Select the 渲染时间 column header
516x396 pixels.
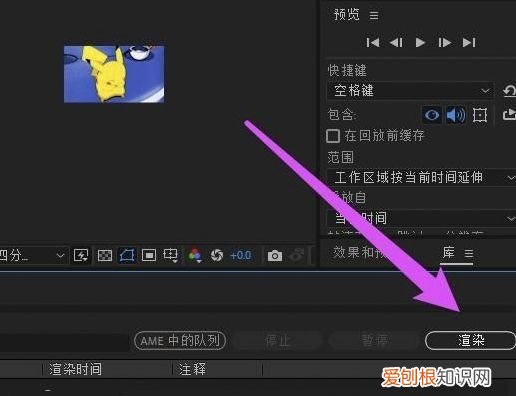pyautogui.click(x=75, y=369)
